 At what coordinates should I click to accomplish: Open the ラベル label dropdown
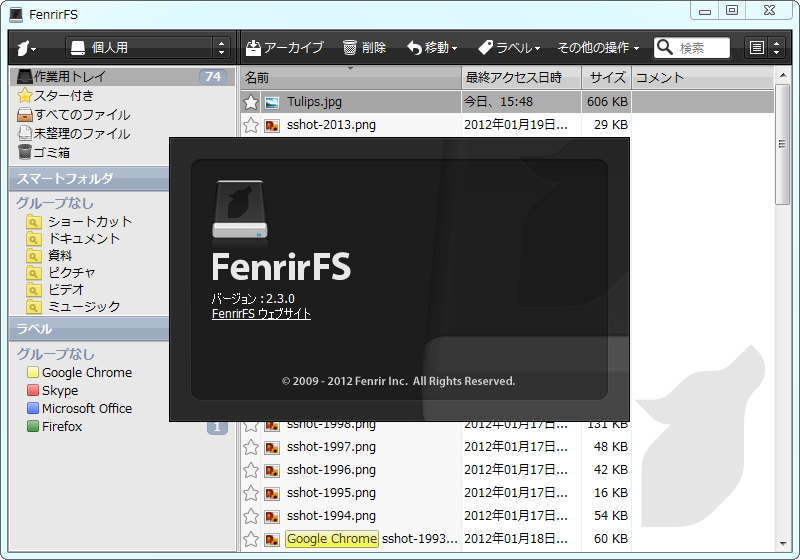[x=509, y=48]
